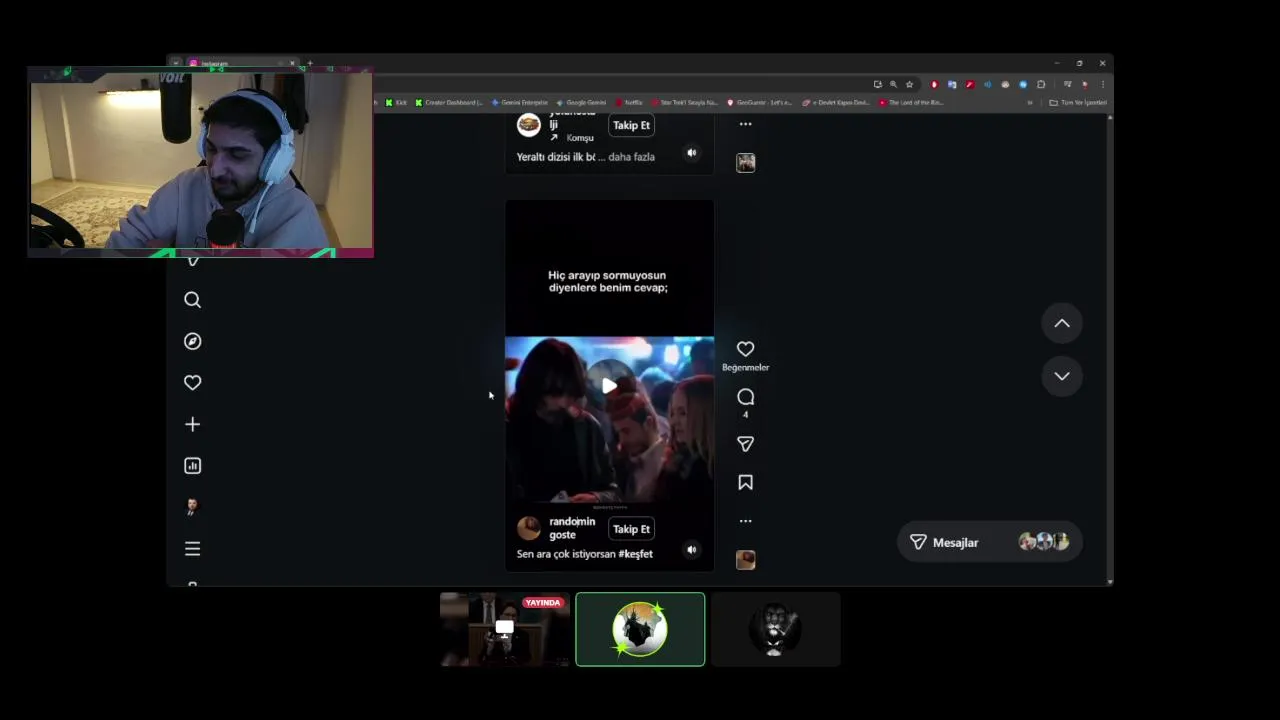Follow randomin goste with Takip Et

(631, 529)
